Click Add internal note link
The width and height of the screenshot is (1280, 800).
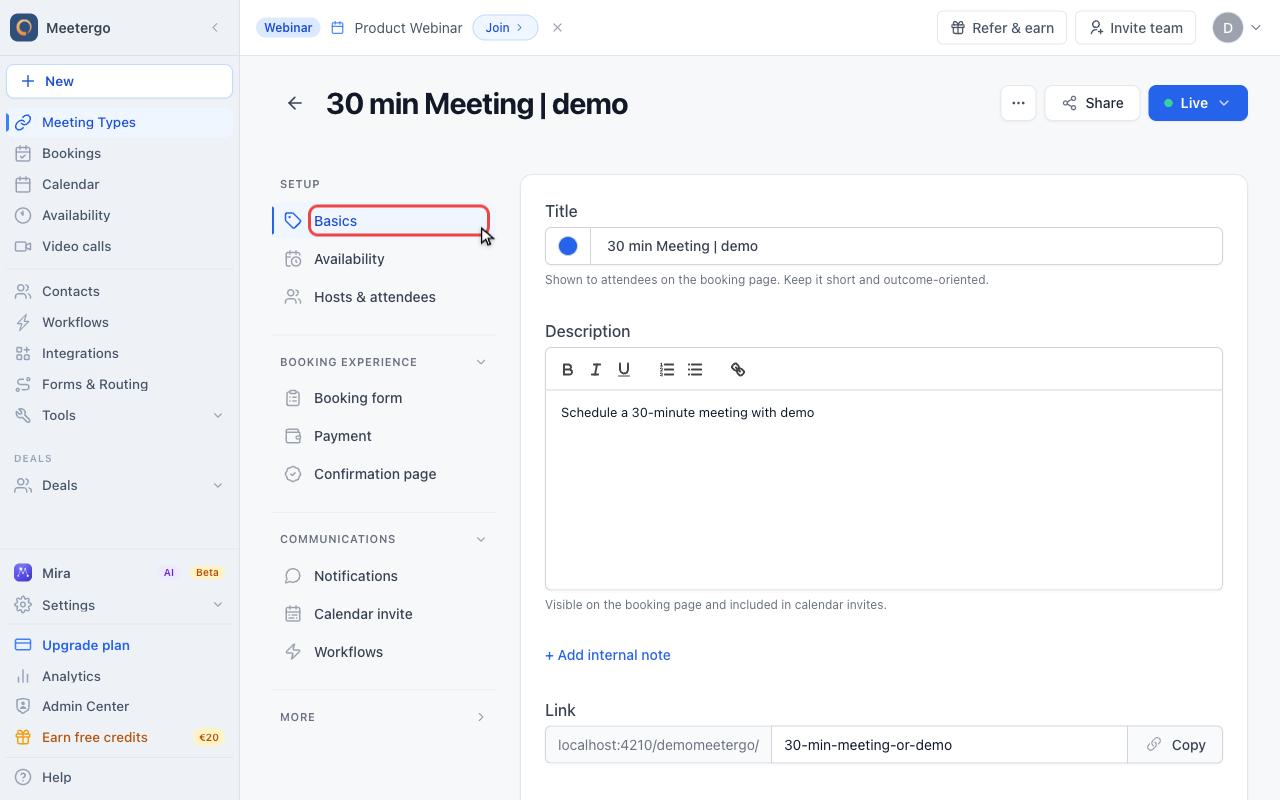tap(608, 655)
